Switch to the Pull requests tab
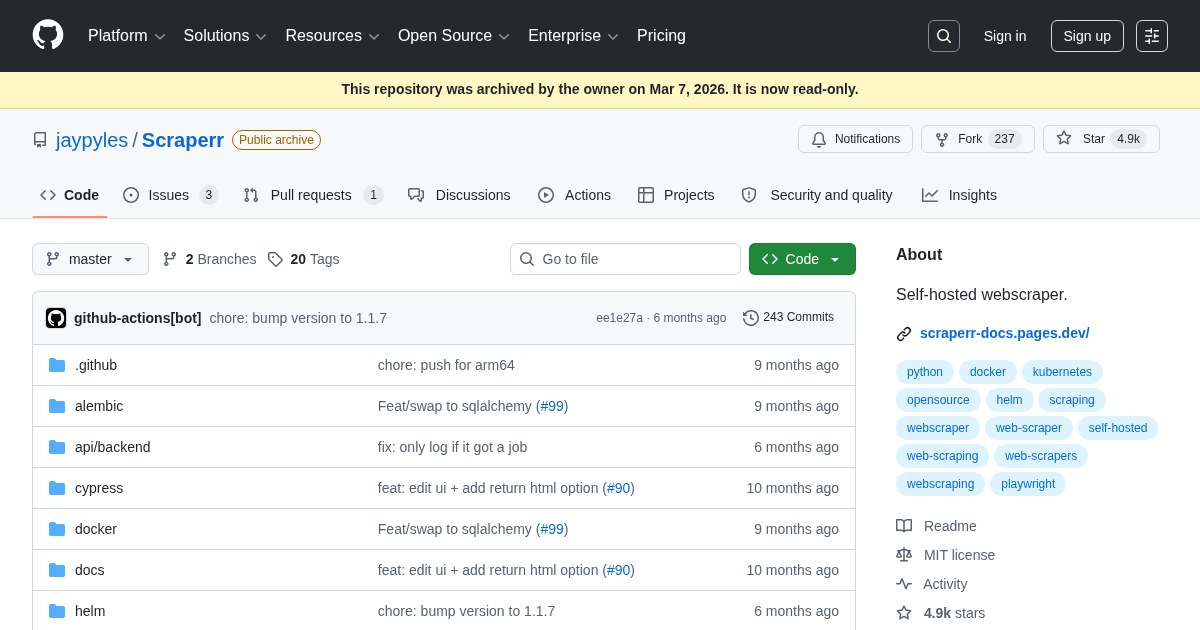Image resolution: width=1200 pixels, height=630 pixels. [313, 195]
